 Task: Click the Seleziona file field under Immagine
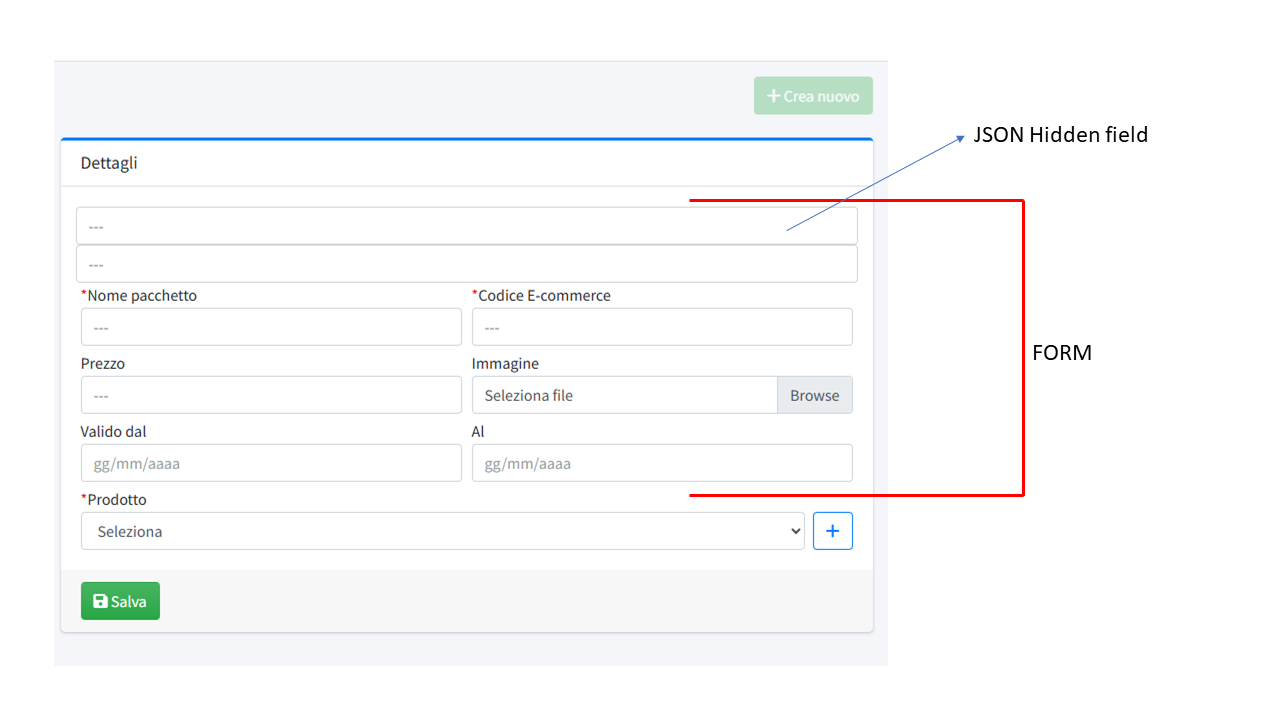[x=620, y=395]
